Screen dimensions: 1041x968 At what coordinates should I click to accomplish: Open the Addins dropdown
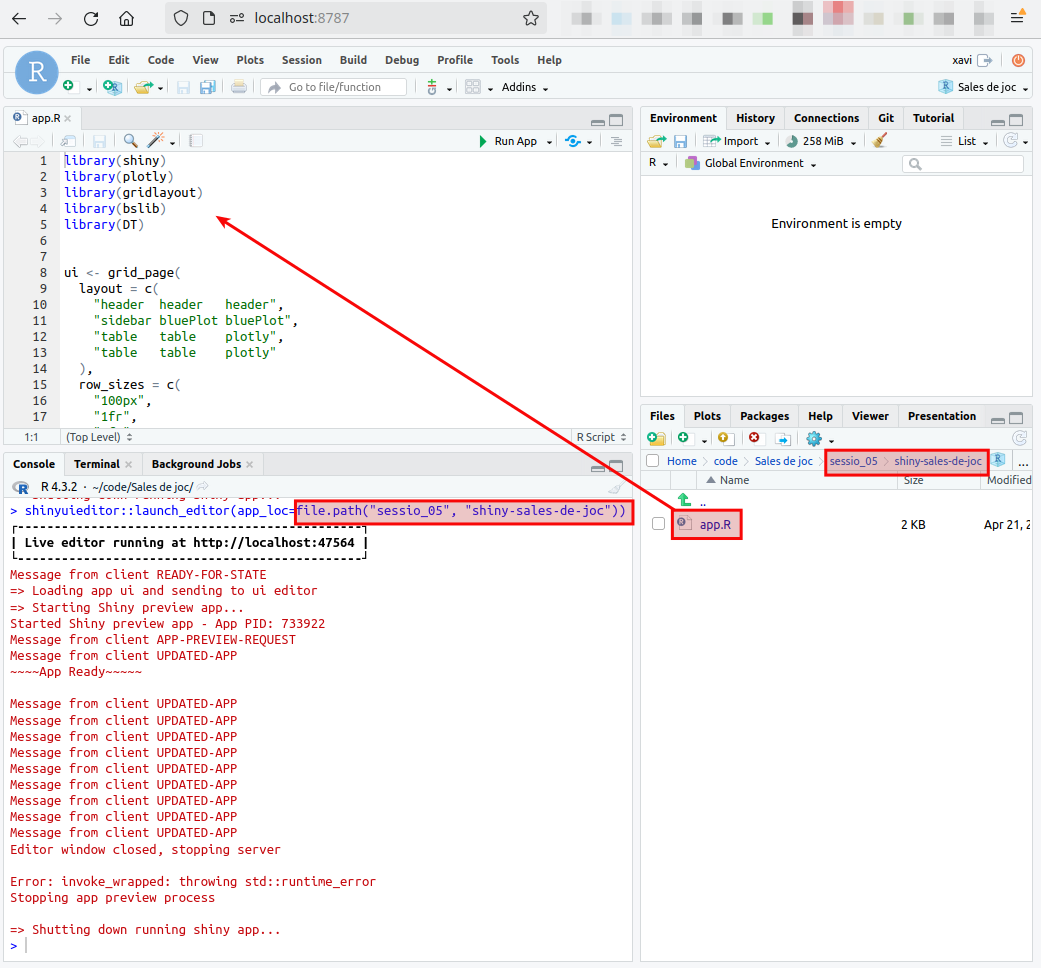(524, 87)
